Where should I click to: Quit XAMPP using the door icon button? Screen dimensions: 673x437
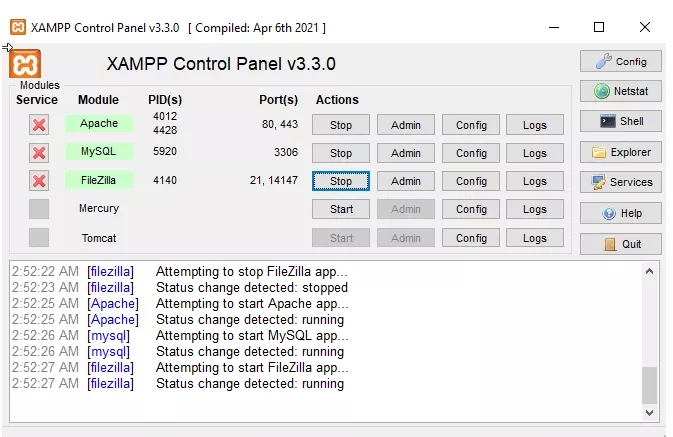tap(620, 244)
